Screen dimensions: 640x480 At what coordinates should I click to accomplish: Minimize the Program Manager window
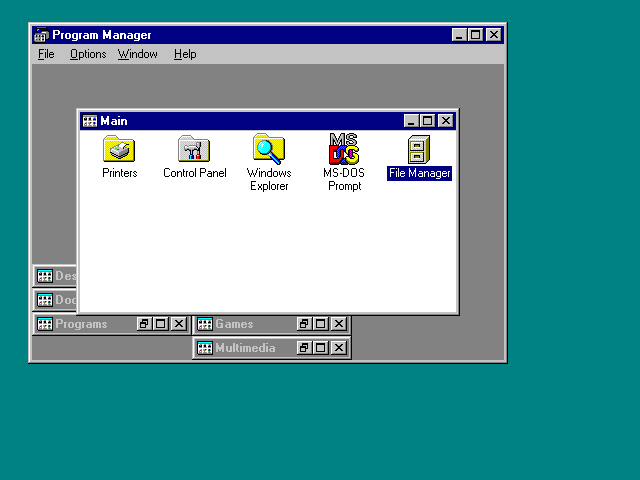[459, 35]
